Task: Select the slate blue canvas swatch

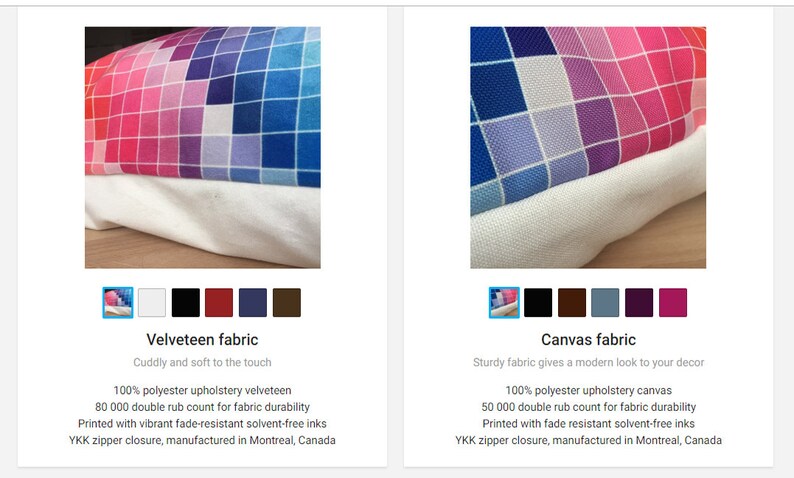Action: point(605,303)
